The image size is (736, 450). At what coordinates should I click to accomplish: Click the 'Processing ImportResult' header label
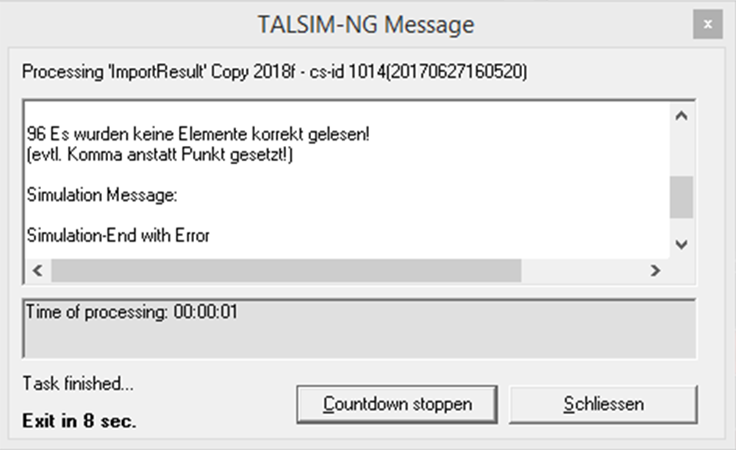[274, 72]
